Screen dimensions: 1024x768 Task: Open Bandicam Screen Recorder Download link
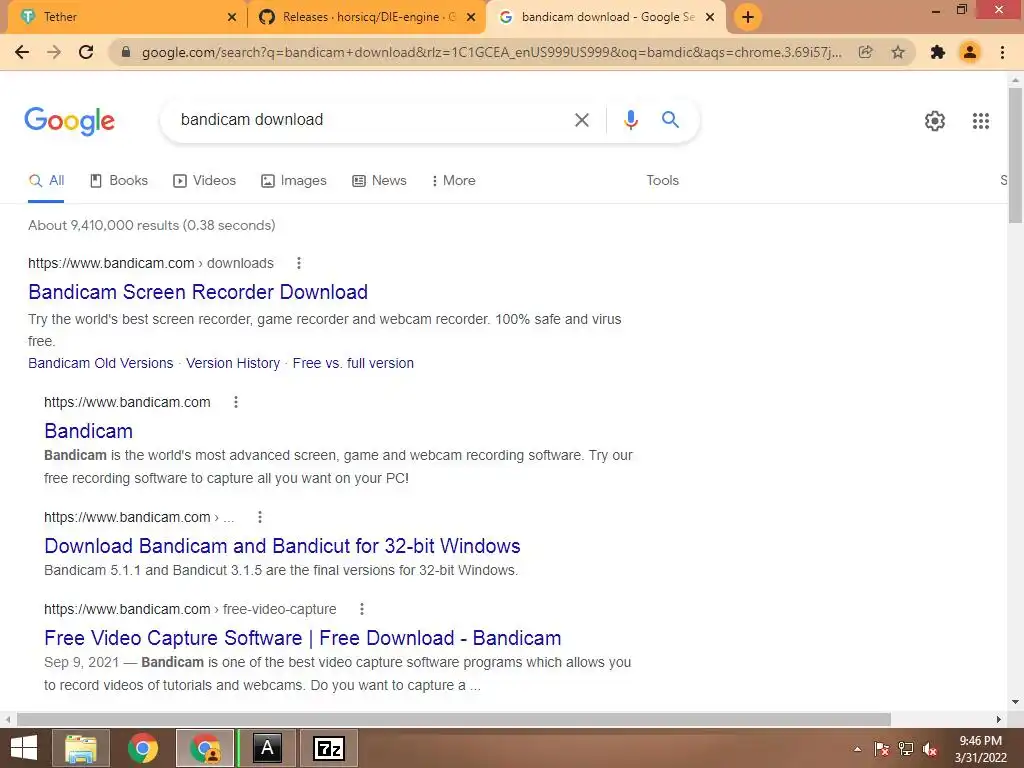[x=198, y=292]
